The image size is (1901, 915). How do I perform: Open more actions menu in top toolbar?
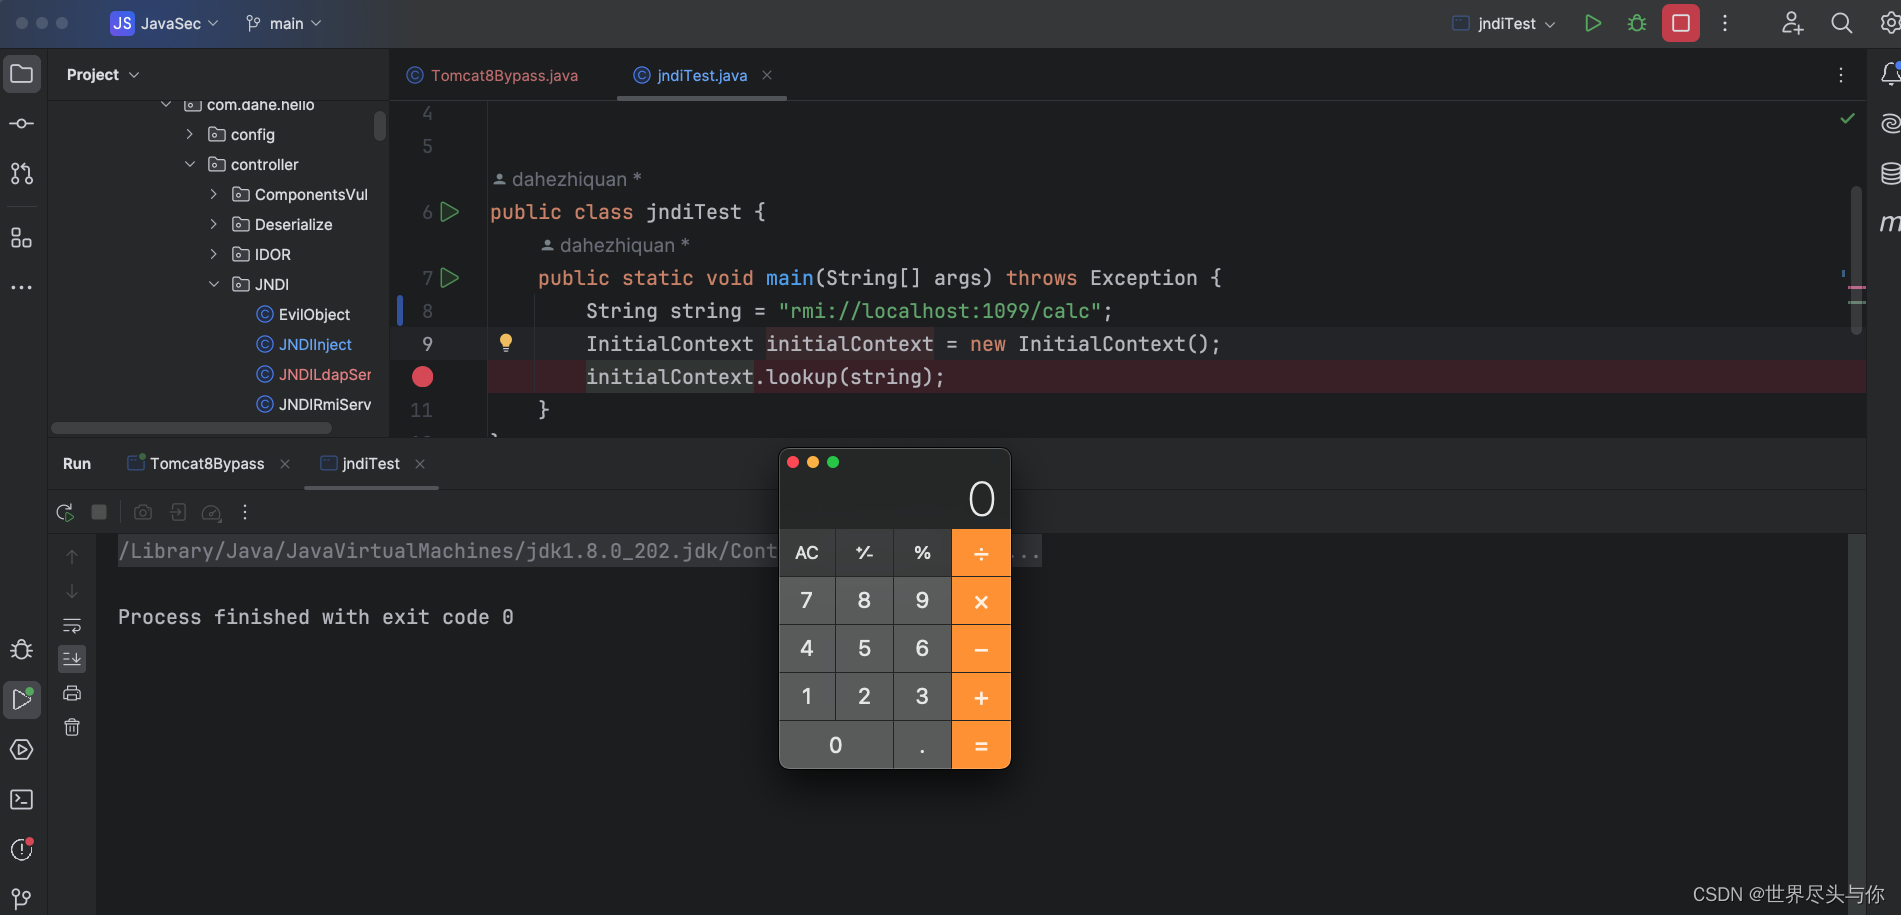pyautogui.click(x=1725, y=23)
